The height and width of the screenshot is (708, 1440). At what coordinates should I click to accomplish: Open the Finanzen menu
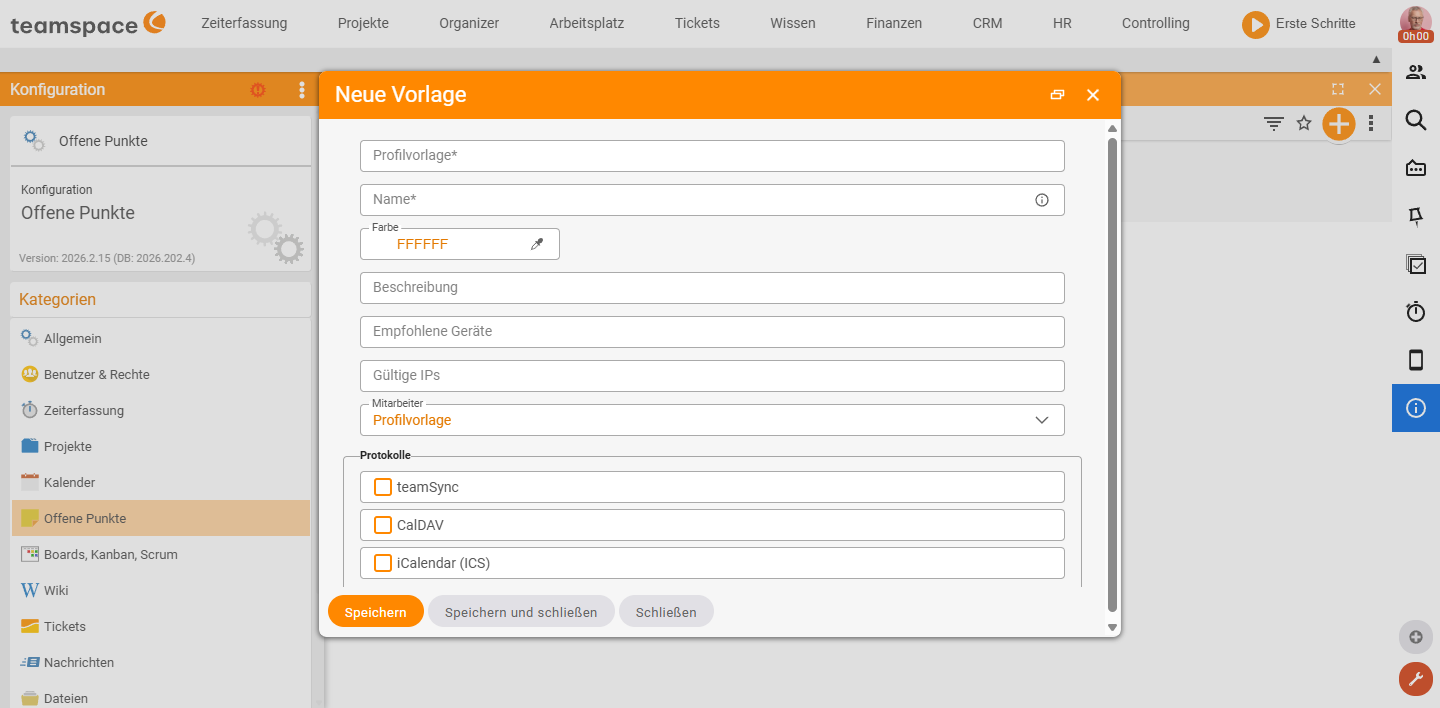point(894,23)
